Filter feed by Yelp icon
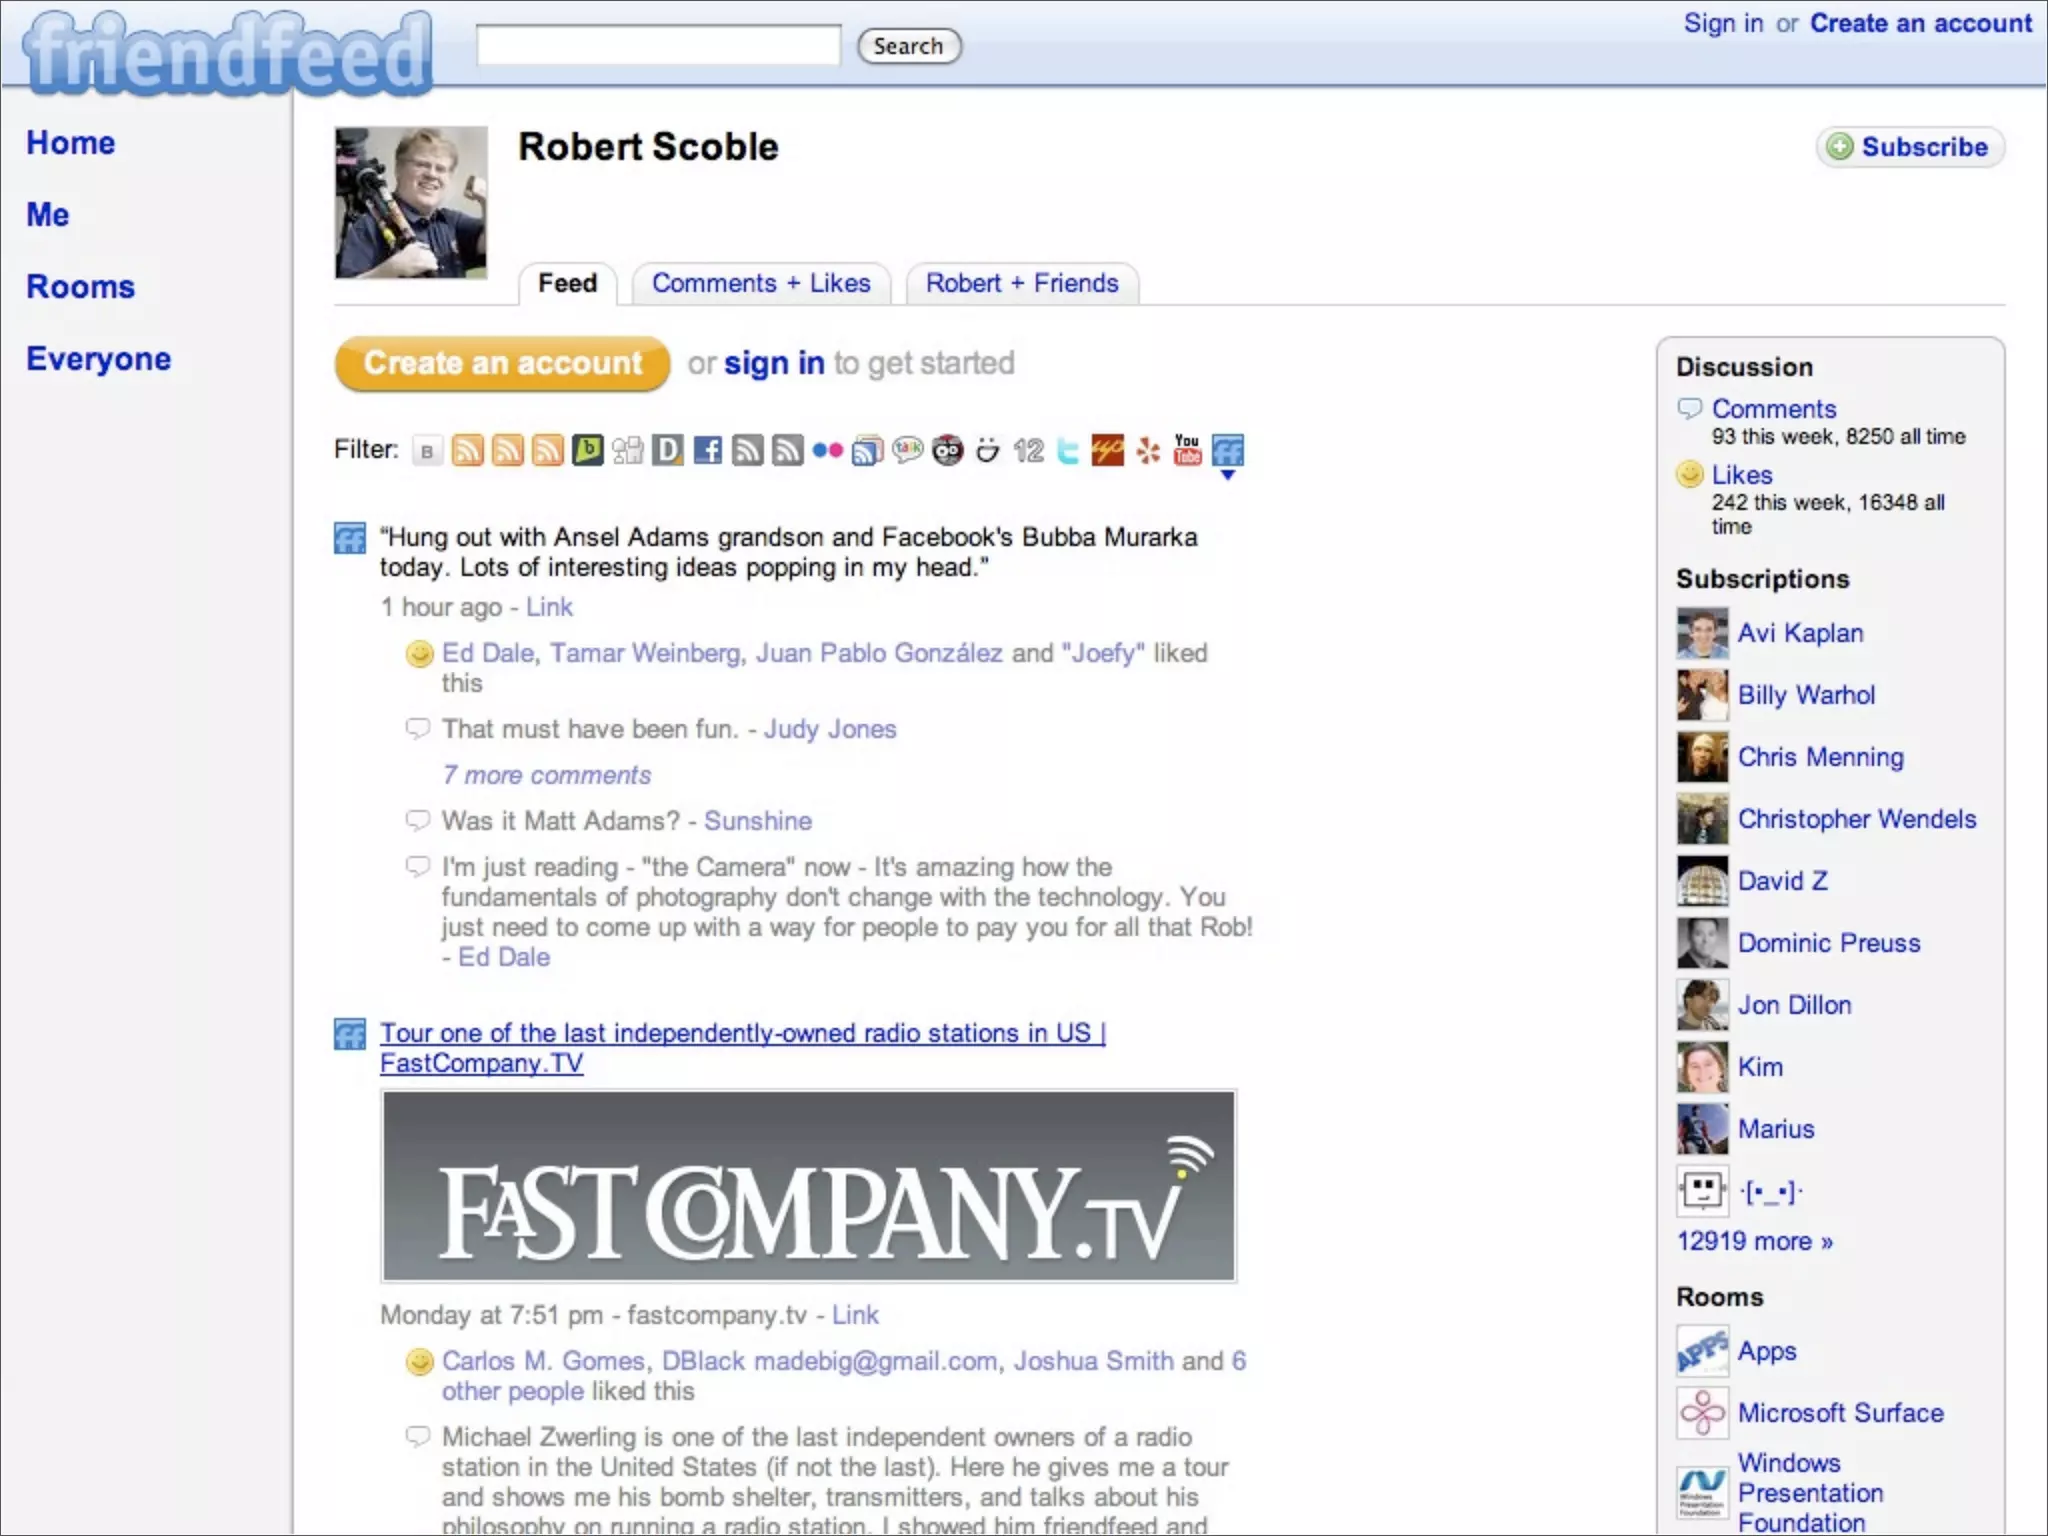2048x1536 pixels. coord(1148,451)
